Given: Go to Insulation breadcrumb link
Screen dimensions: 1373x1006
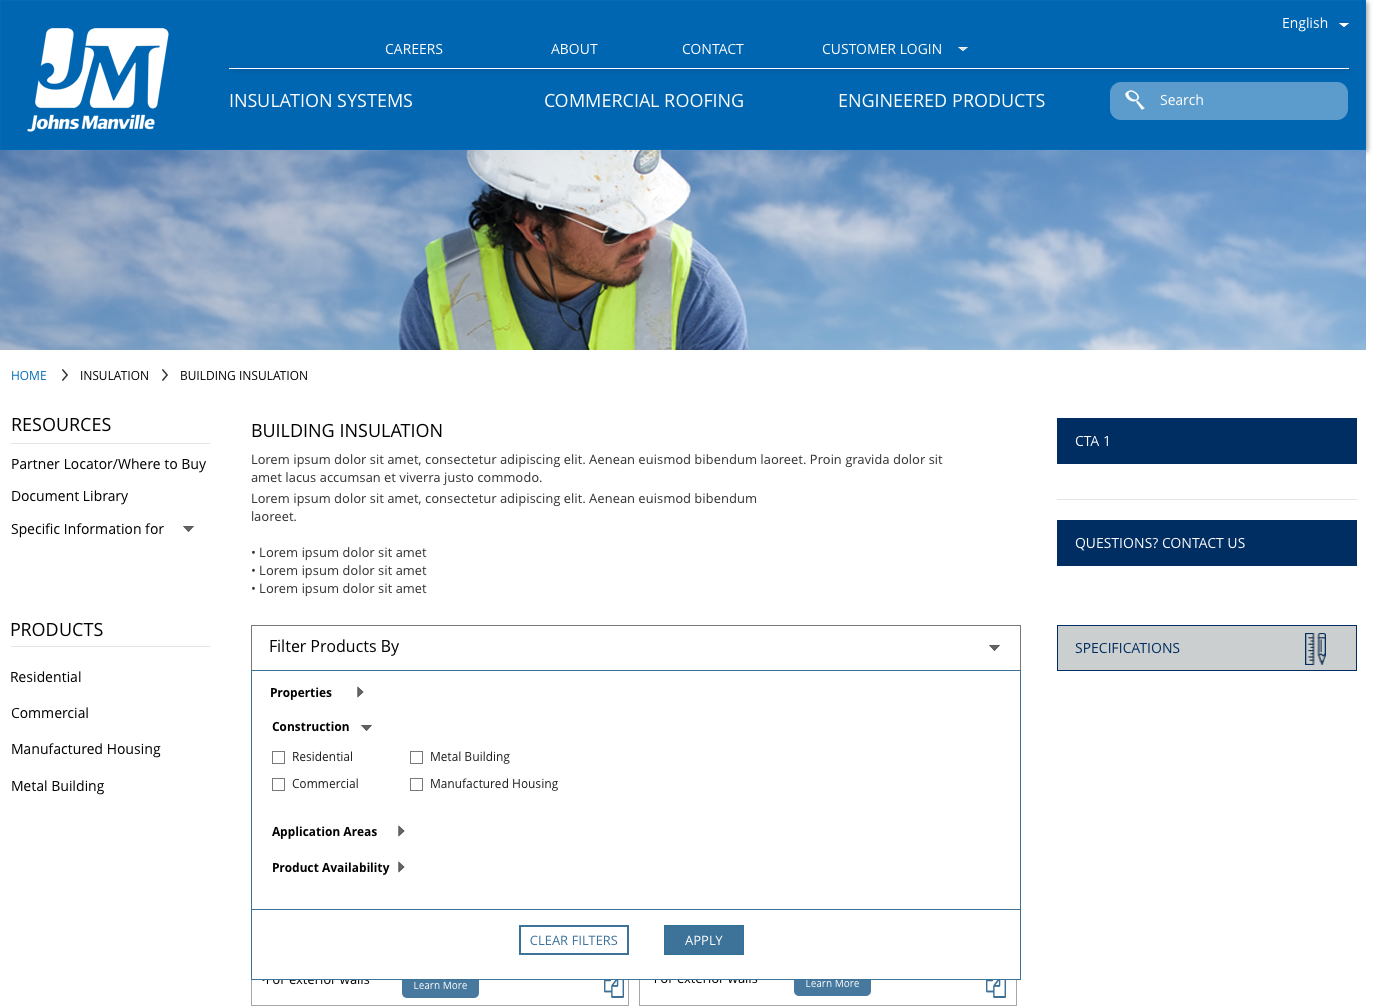Looking at the screenshot, I should (114, 376).
